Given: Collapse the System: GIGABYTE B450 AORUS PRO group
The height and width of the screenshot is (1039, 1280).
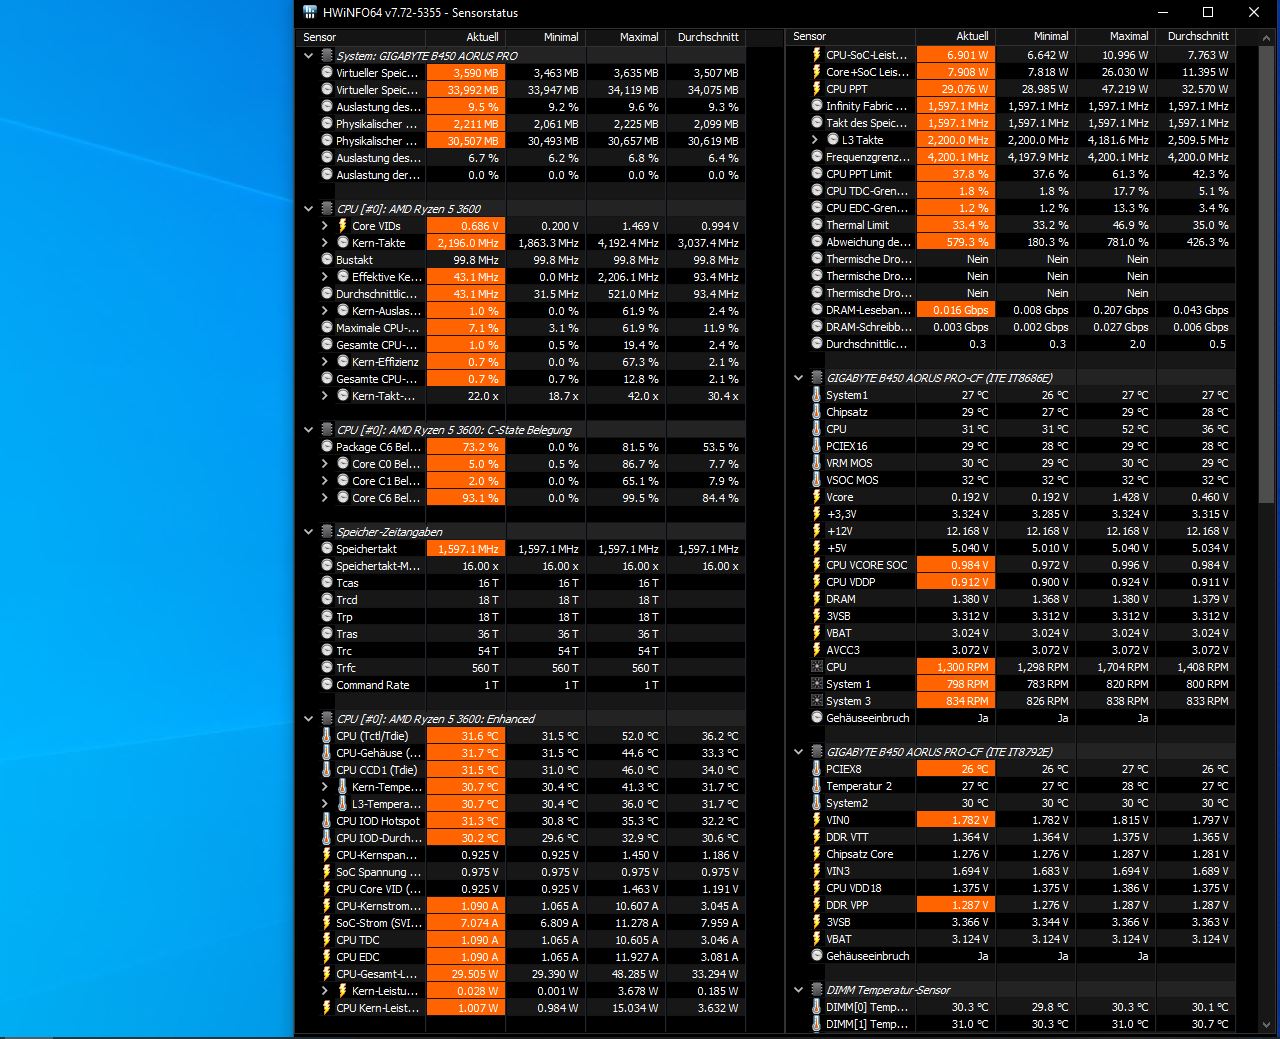Looking at the screenshot, I should point(308,56).
